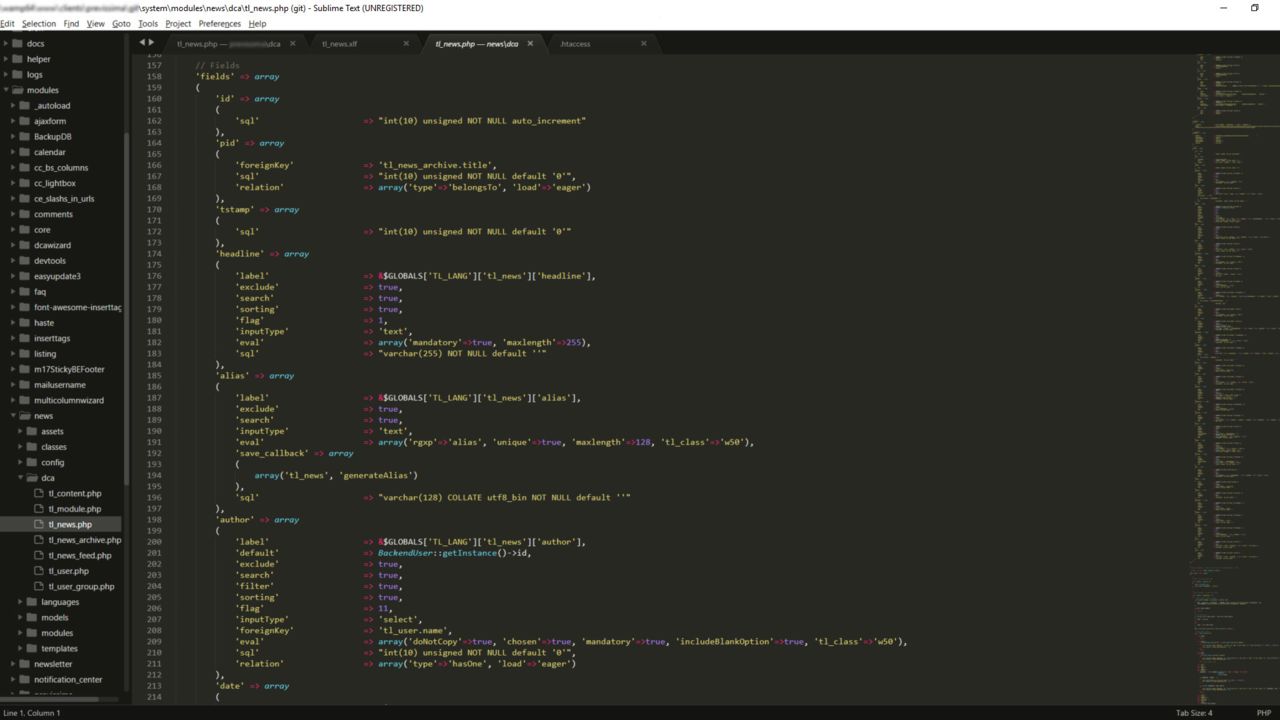This screenshot has height=720, width=1280.
Task: Click the left tab scroll arrow
Action: [x=142, y=42]
